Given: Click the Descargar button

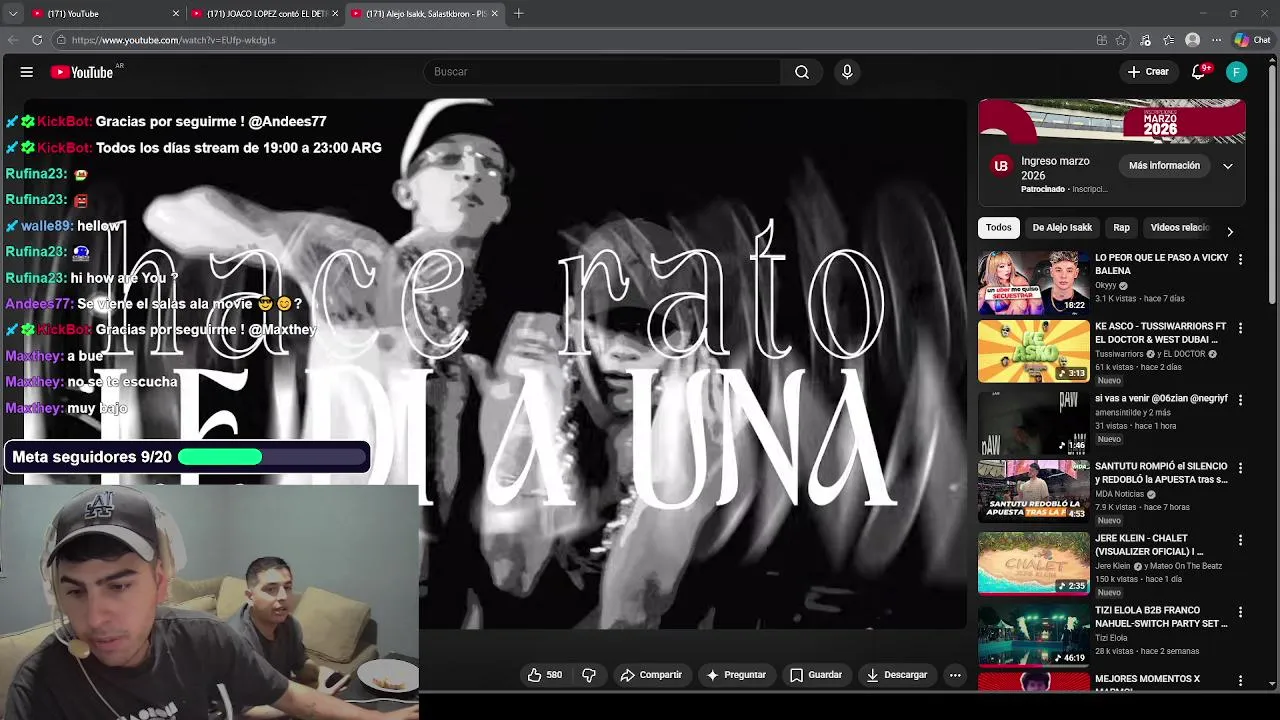Looking at the screenshot, I should 897,675.
